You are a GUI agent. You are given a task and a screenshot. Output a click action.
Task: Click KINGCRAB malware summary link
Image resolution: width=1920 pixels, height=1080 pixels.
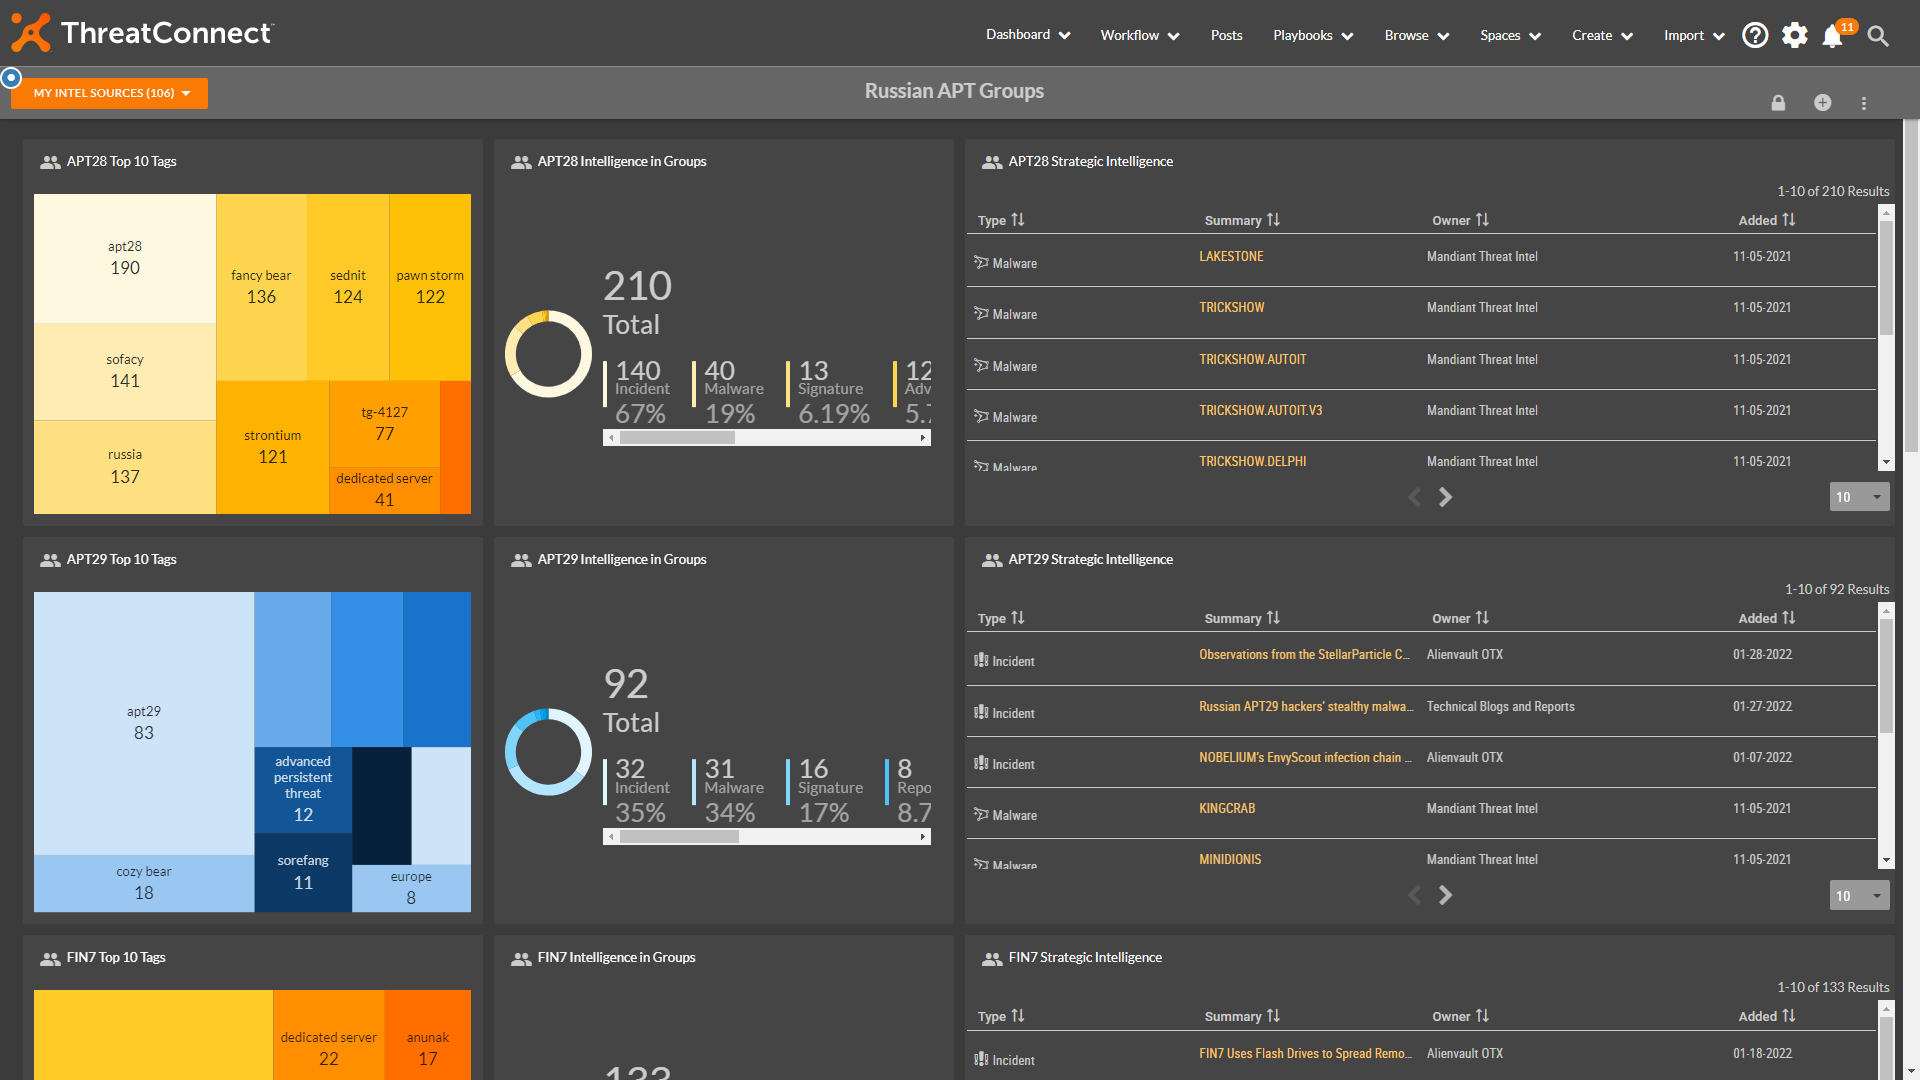(x=1225, y=808)
